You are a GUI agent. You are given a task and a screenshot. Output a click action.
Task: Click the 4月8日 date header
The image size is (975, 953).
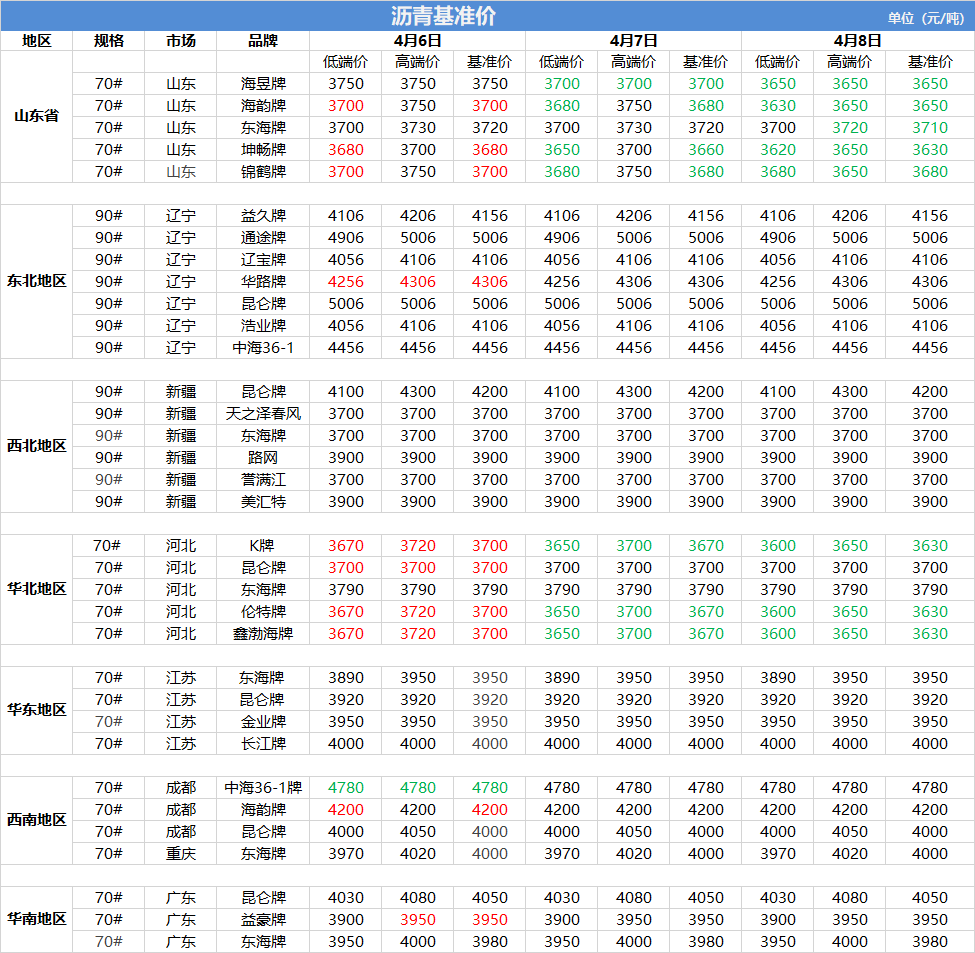pos(857,40)
